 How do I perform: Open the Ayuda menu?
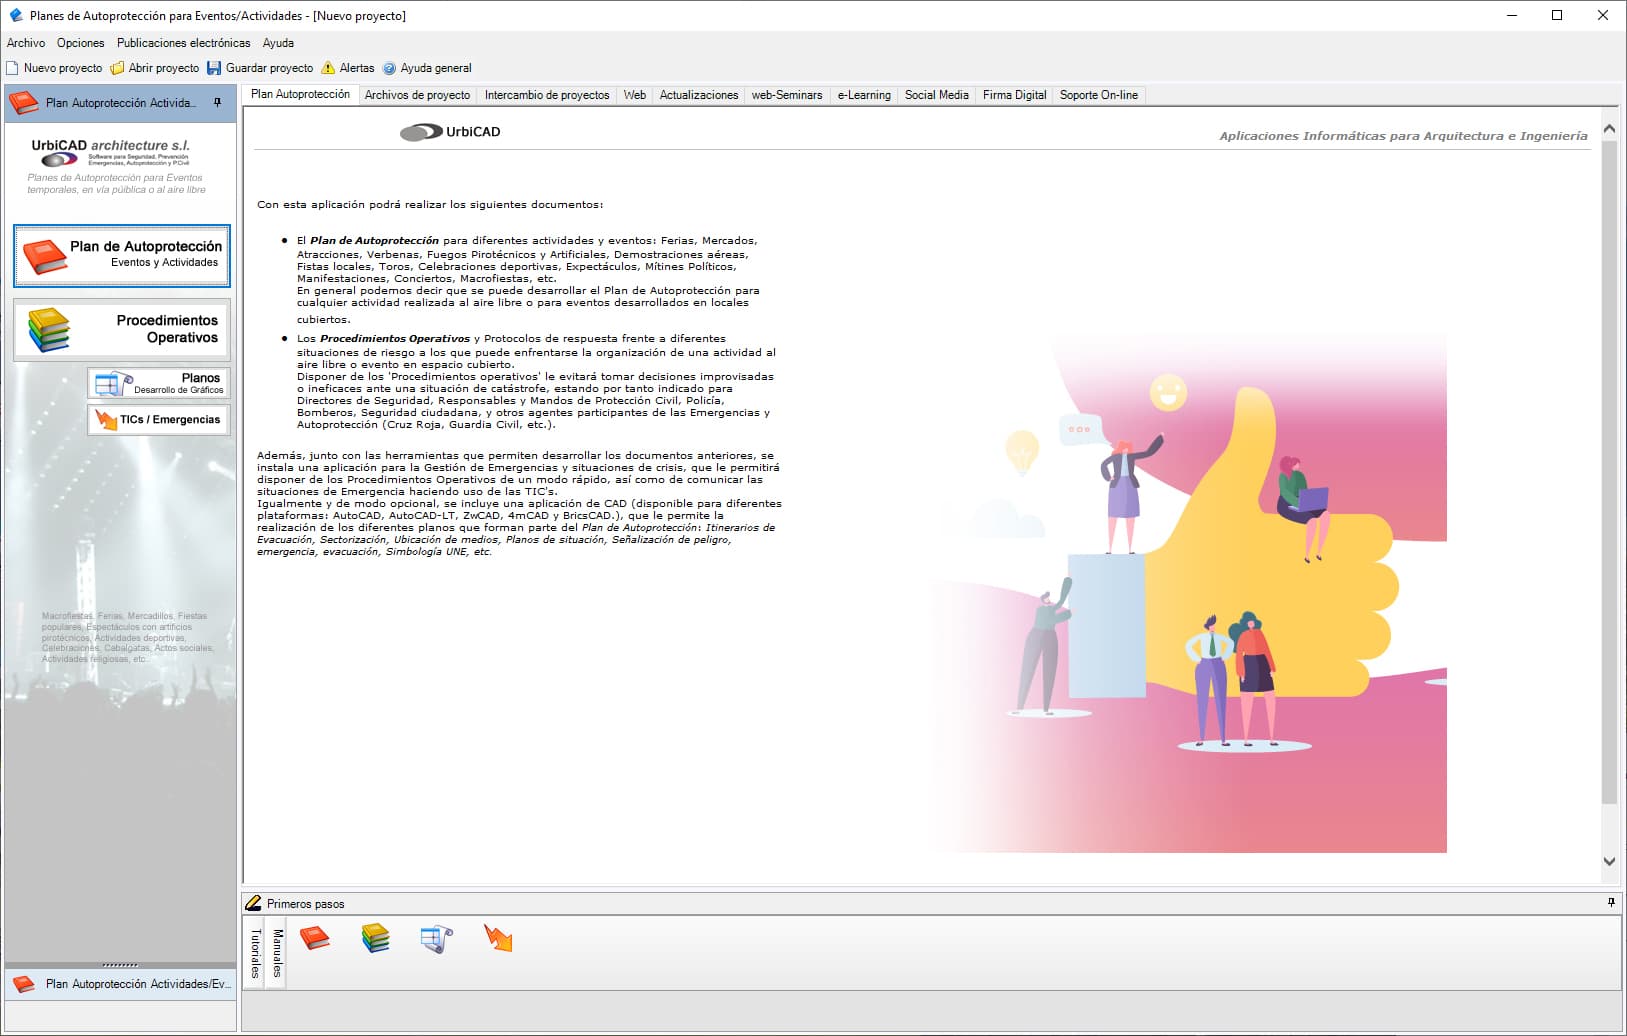[x=278, y=43]
